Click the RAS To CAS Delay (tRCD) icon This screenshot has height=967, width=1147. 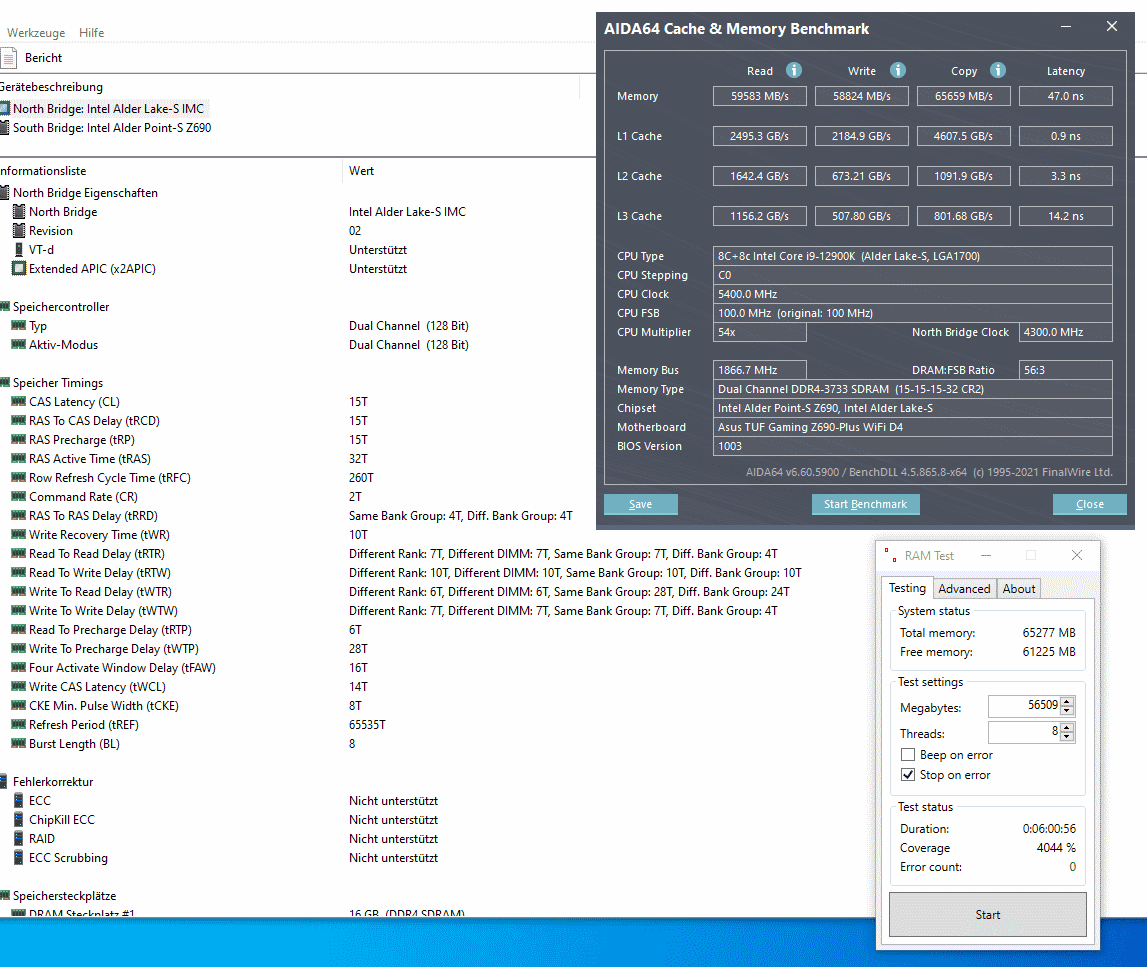click(x=19, y=421)
